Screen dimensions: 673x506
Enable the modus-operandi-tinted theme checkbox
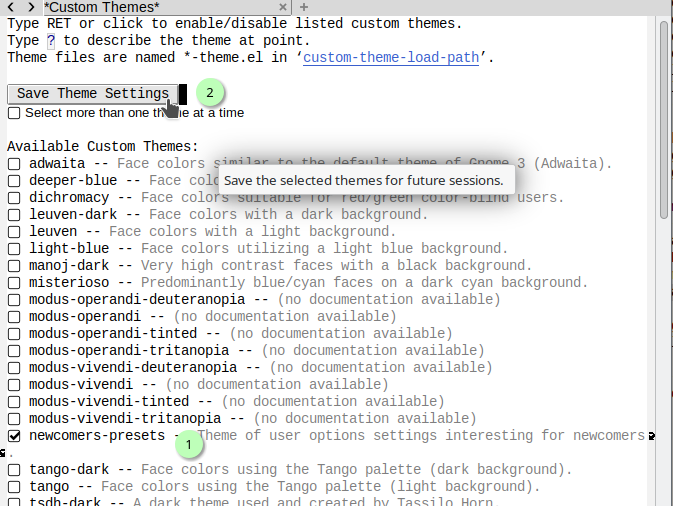click(x=14, y=333)
